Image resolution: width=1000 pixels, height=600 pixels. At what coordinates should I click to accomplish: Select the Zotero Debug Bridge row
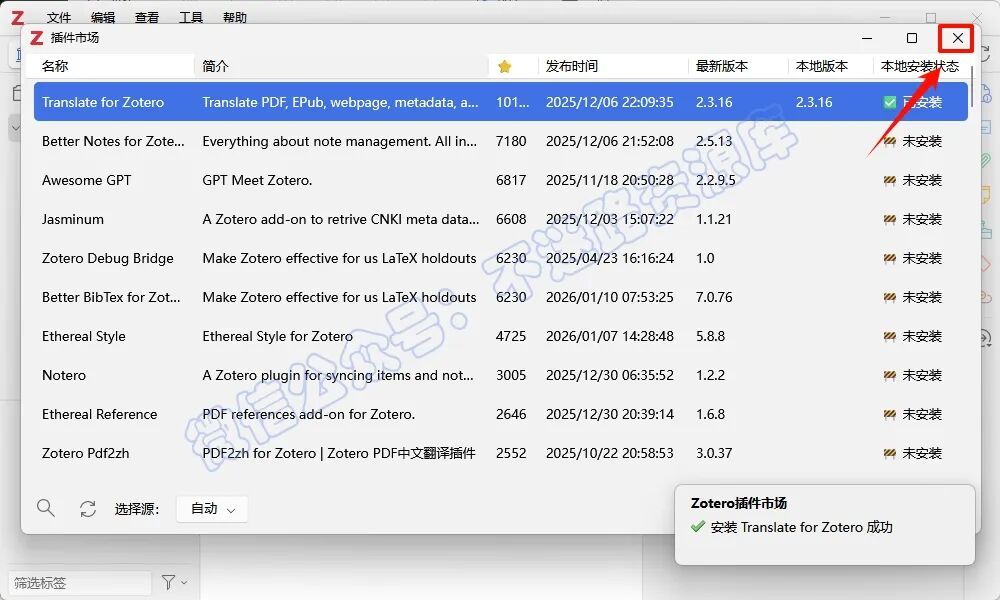point(501,258)
